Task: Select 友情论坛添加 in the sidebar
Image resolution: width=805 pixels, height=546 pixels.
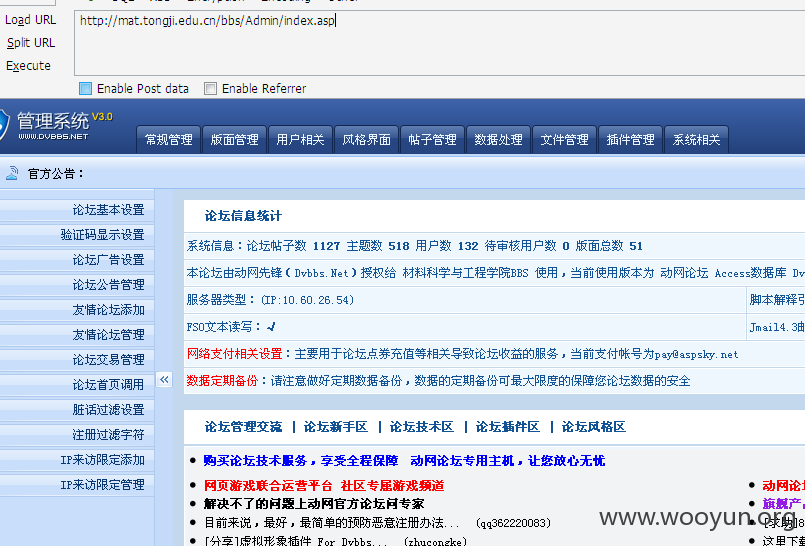Action: tap(77, 310)
